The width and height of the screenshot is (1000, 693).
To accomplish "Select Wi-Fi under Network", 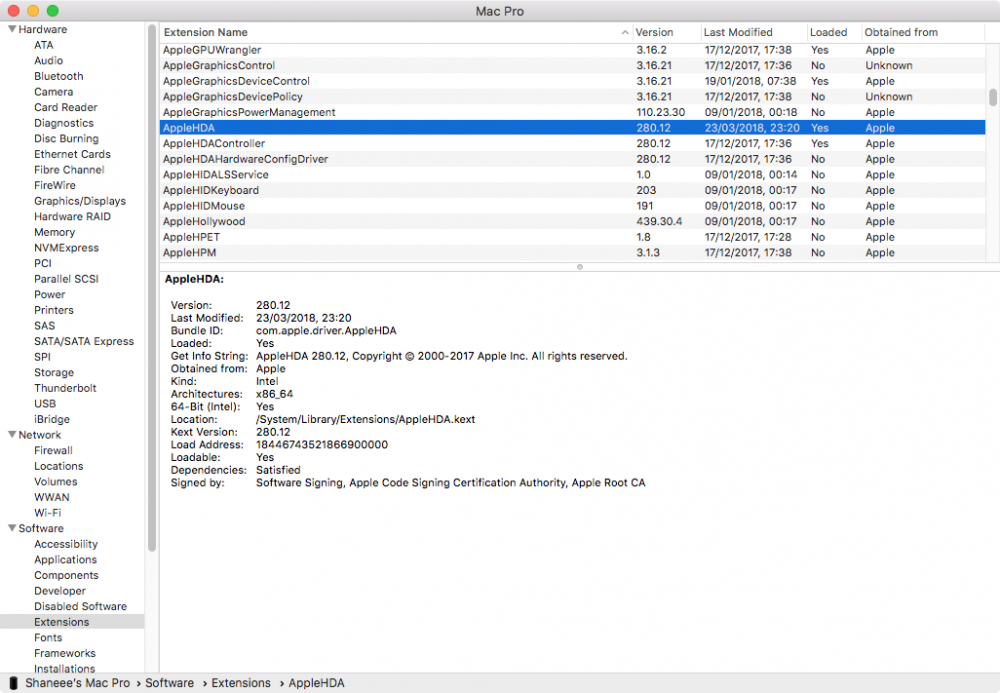I will click(x=47, y=513).
